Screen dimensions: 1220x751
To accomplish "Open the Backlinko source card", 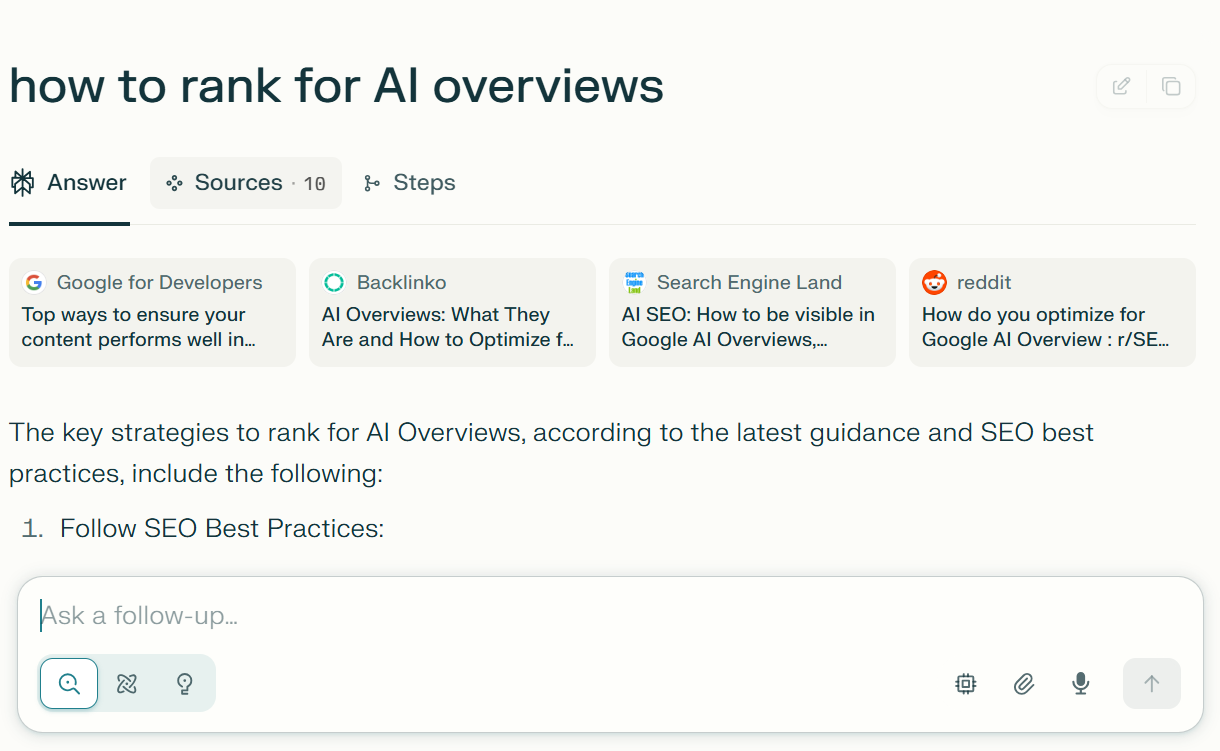I will (452, 313).
